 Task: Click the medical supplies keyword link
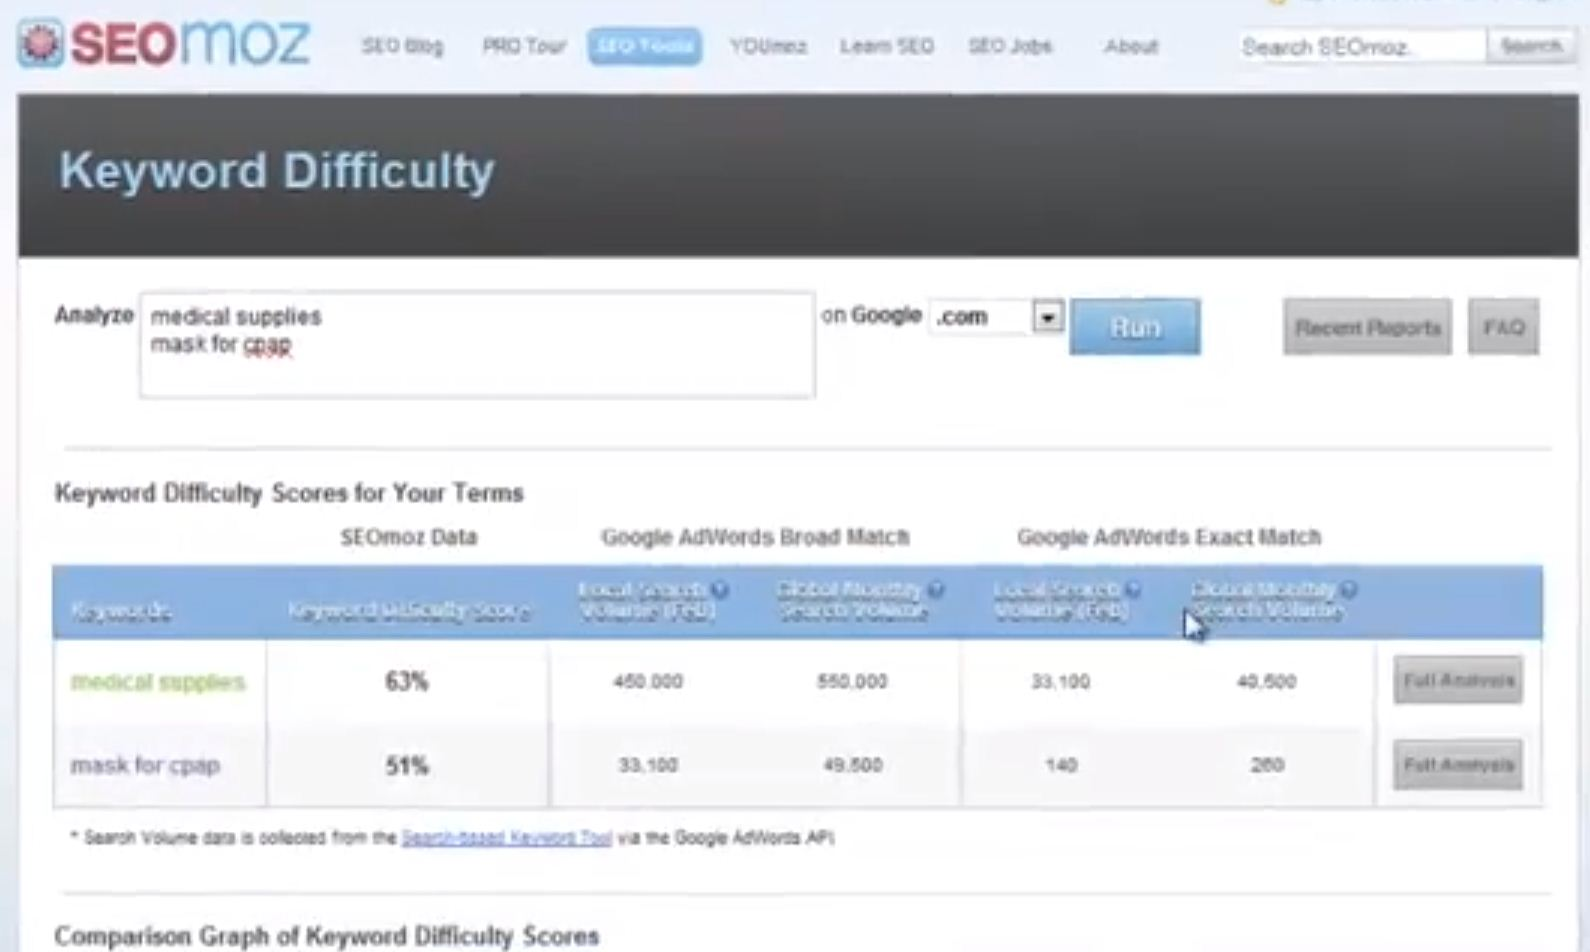158,682
